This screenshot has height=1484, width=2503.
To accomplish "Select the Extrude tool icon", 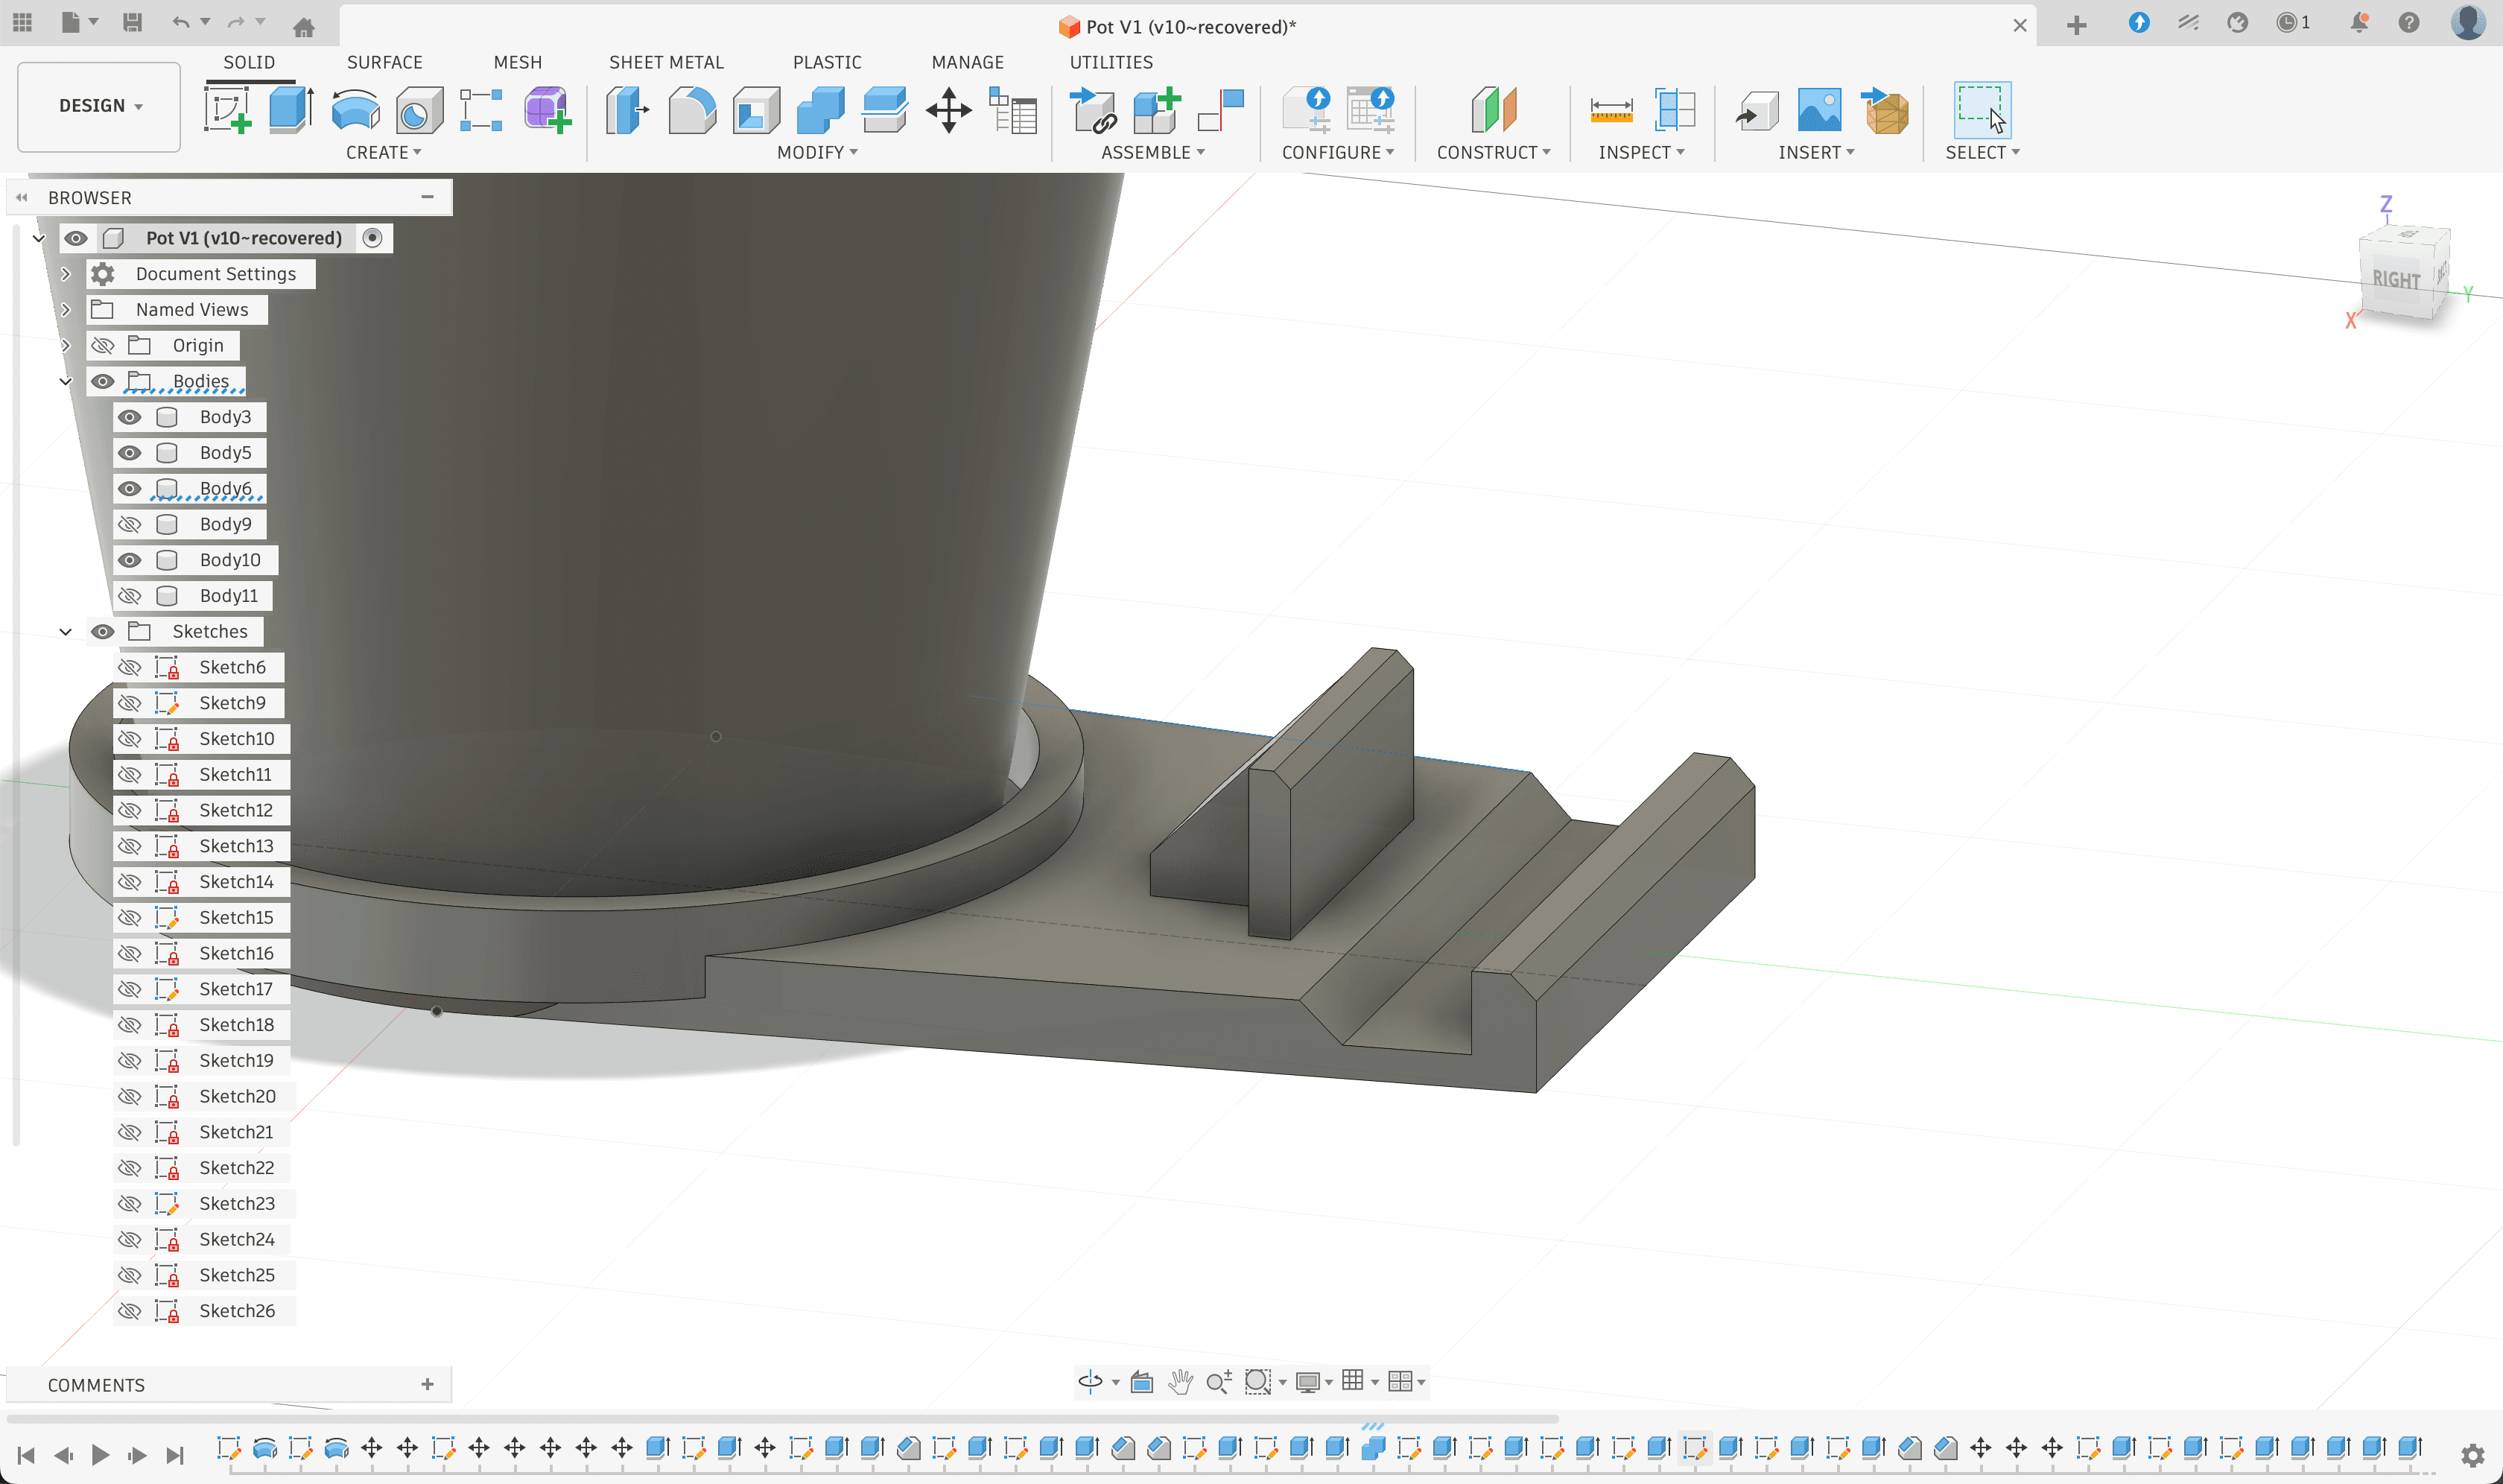I will [x=291, y=109].
